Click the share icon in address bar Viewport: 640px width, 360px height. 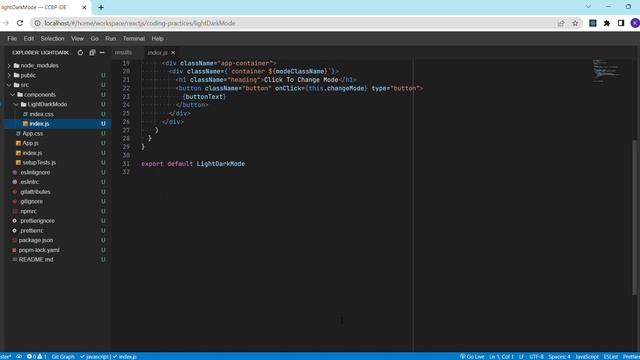[561, 23]
